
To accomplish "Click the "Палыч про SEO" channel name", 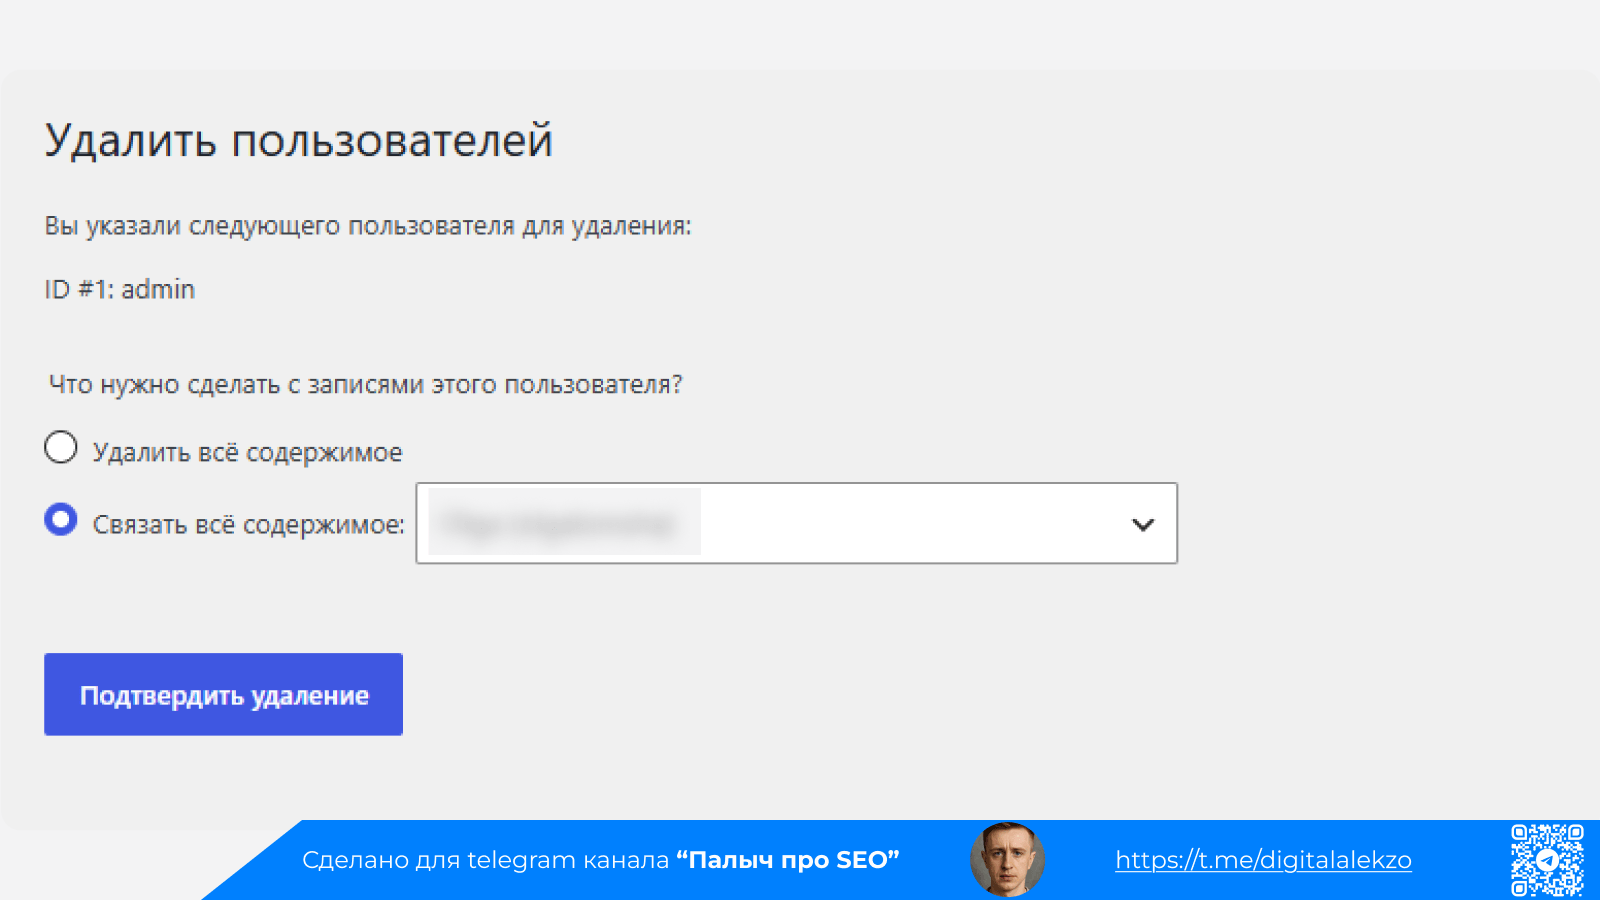I will 788,860.
